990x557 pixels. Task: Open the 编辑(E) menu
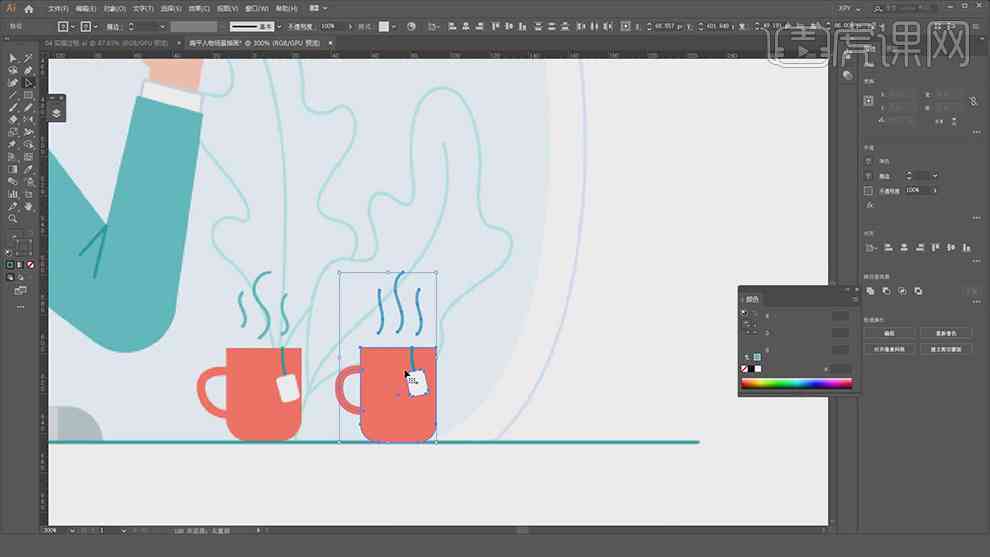pyautogui.click(x=86, y=9)
